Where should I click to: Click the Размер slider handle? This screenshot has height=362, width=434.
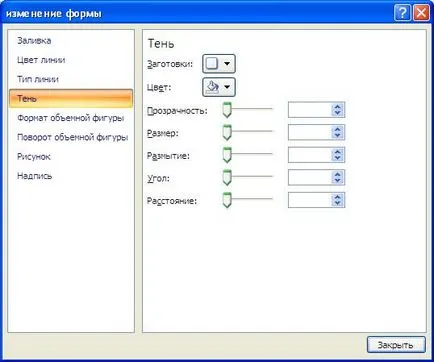[227, 133]
